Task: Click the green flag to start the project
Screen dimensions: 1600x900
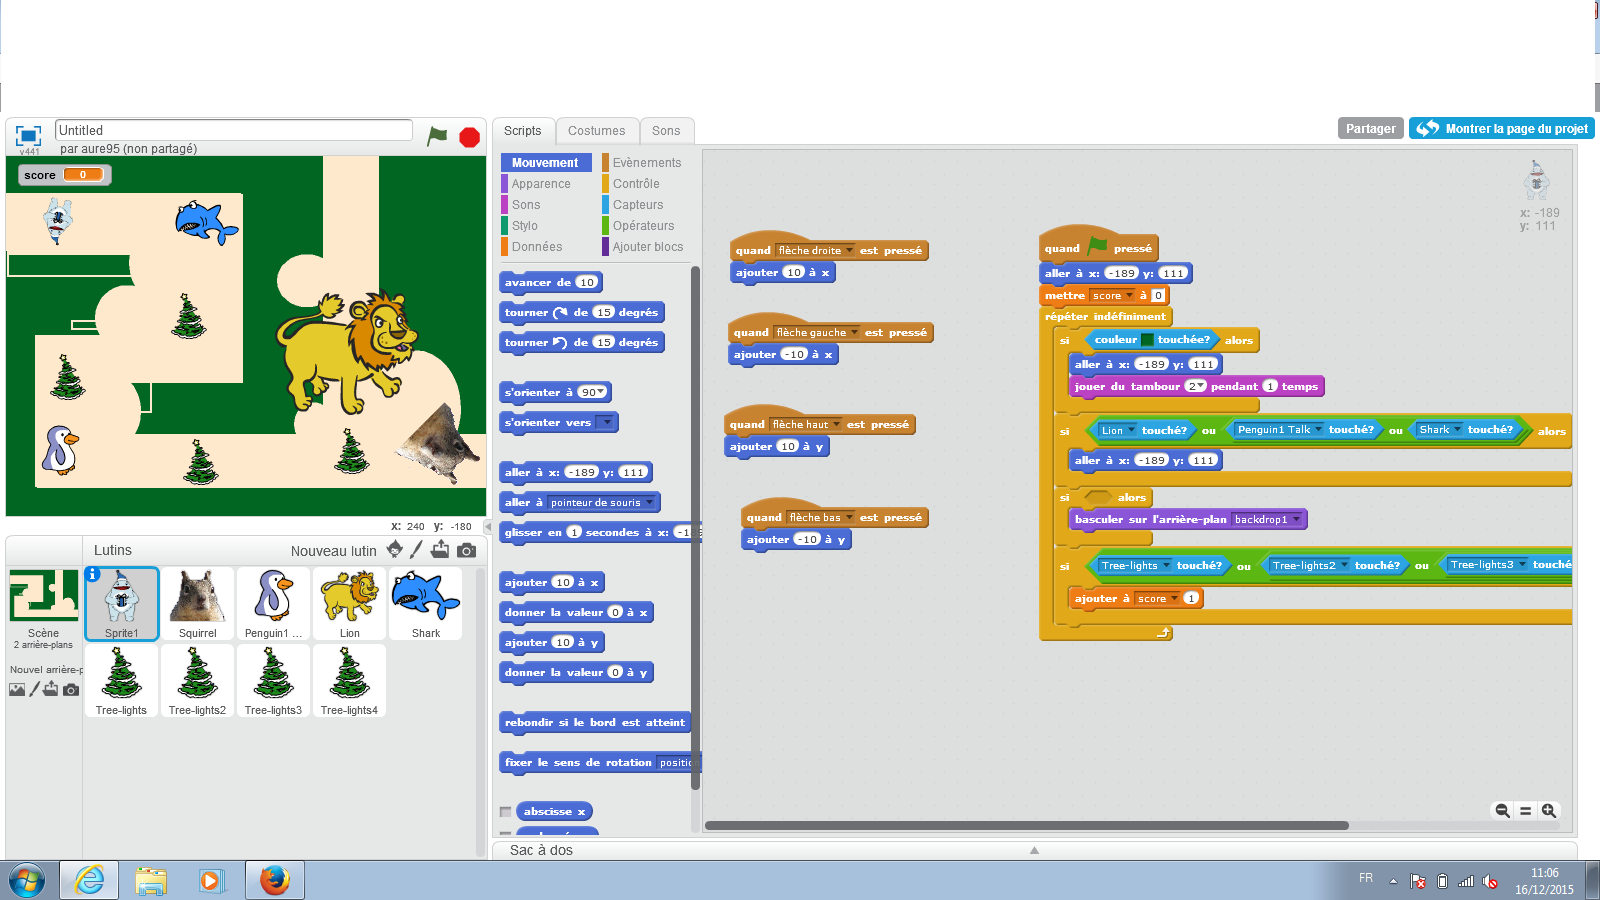Action: (x=437, y=136)
